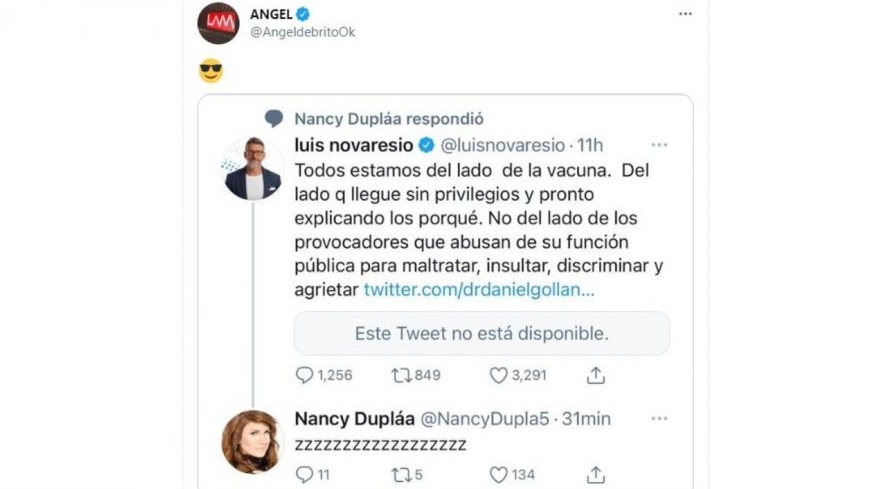This screenshot has height=489, width=878.
Task: Open the three-dot menu on Novaresio's tweet
Action: point(659,145)
